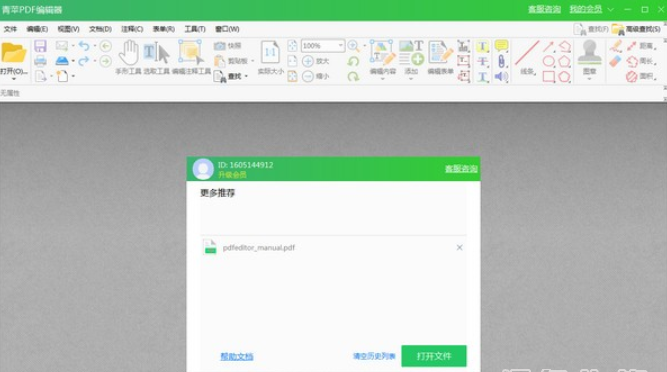Click the undo arrow icon

[x=84, y=46]
